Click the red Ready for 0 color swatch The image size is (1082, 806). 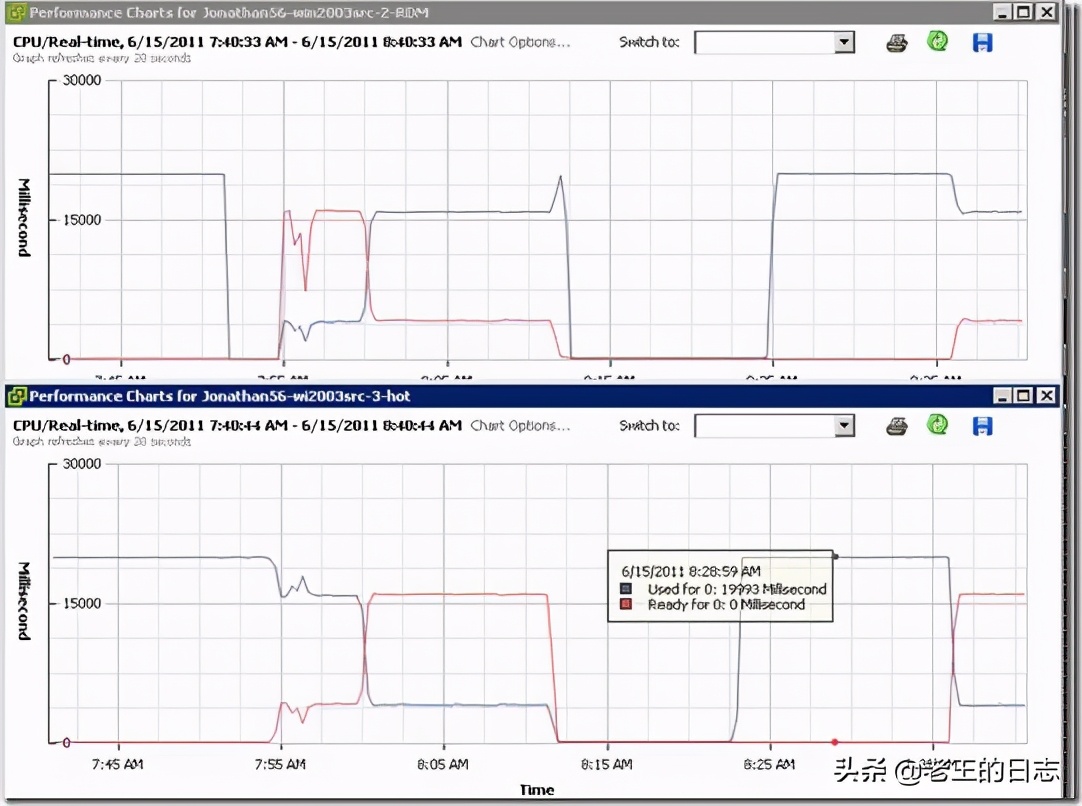[x=625, y=605]
